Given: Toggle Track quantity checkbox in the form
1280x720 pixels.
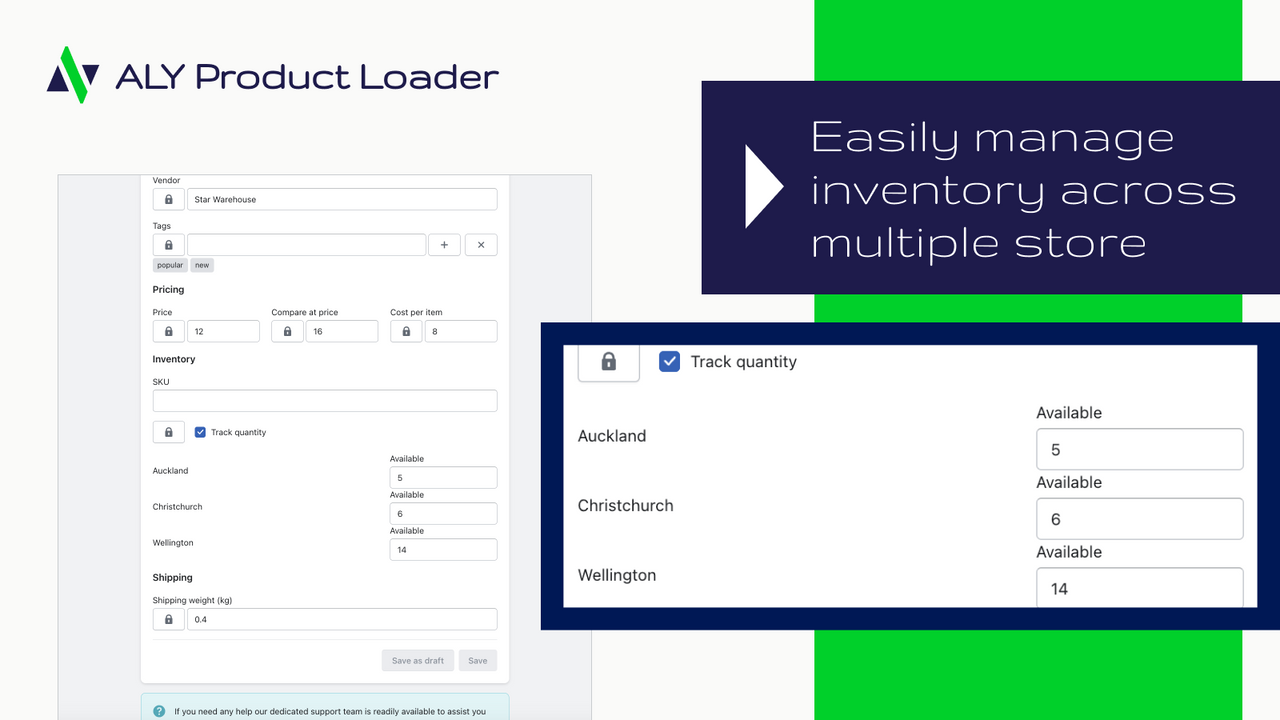Looking at the screenshot, I should point(200,432).
